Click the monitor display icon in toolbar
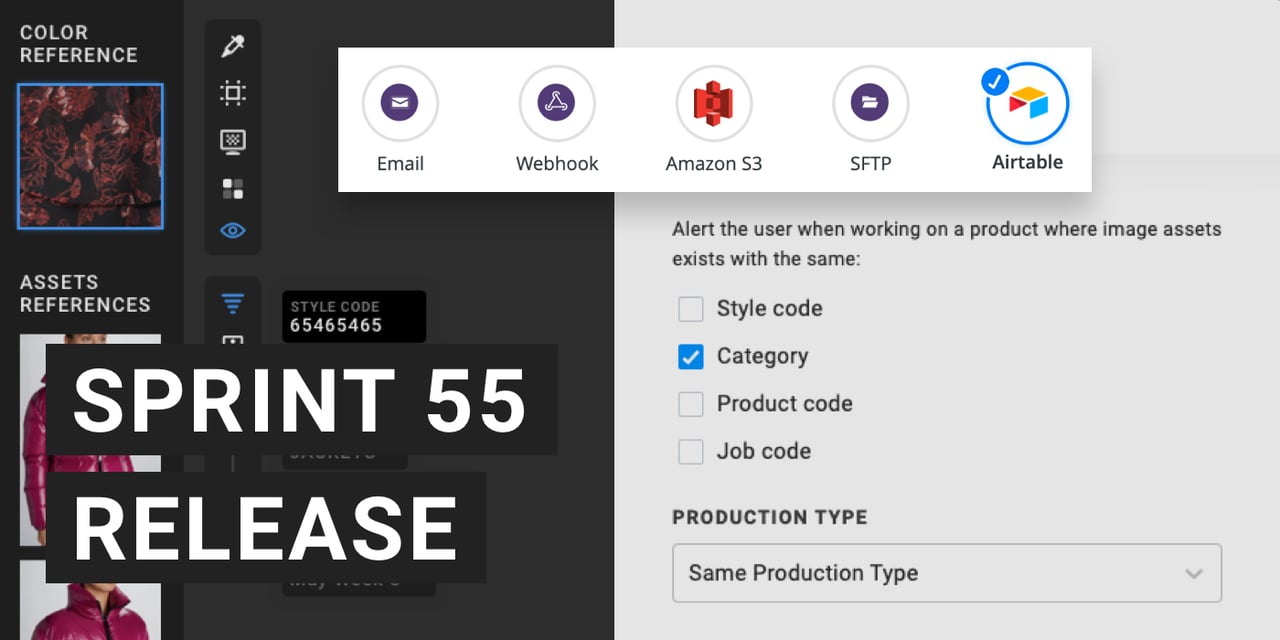This screenshot has width=1280, height=640. pyautogui.click(x=233, y=141)
